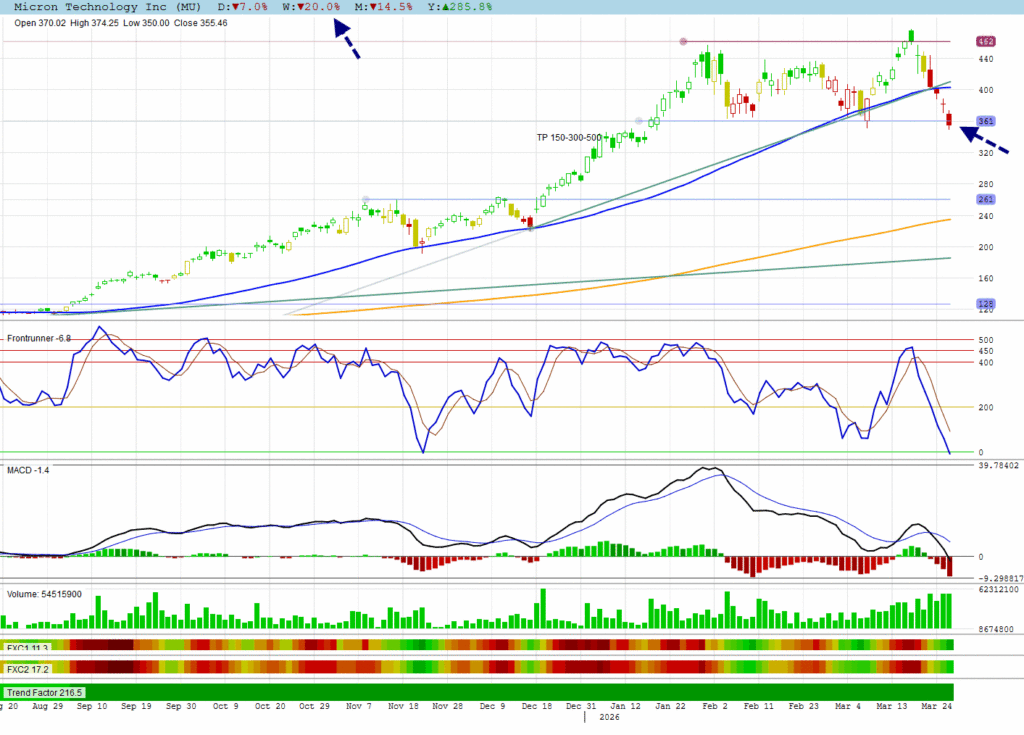The image size is (1024, 735).
Task: Select the circle handle on the 361 line
Action: (639, 121)
